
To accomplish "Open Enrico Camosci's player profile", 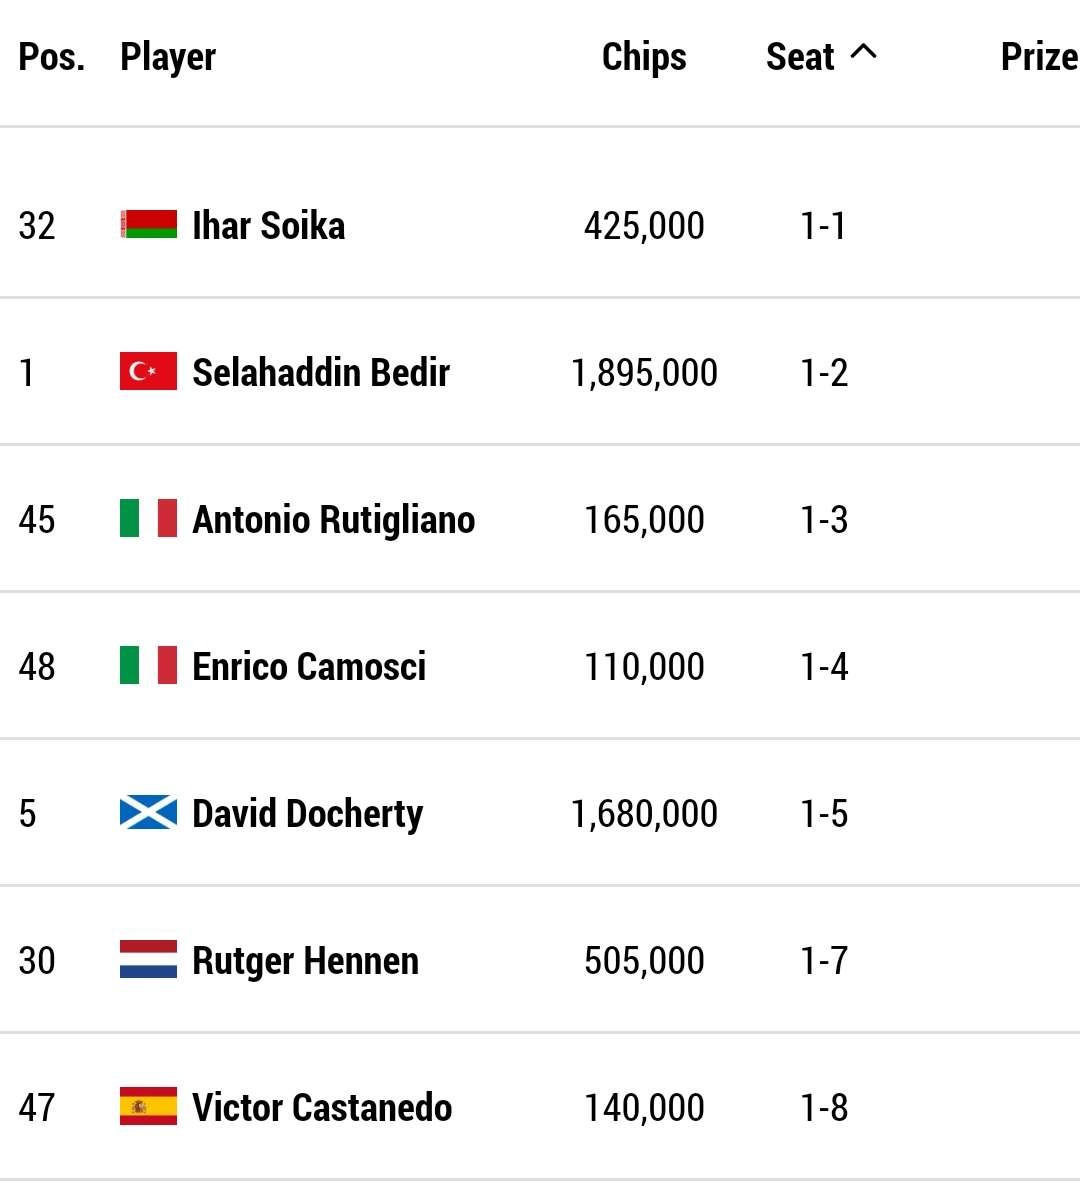I will tap(309, 666).
